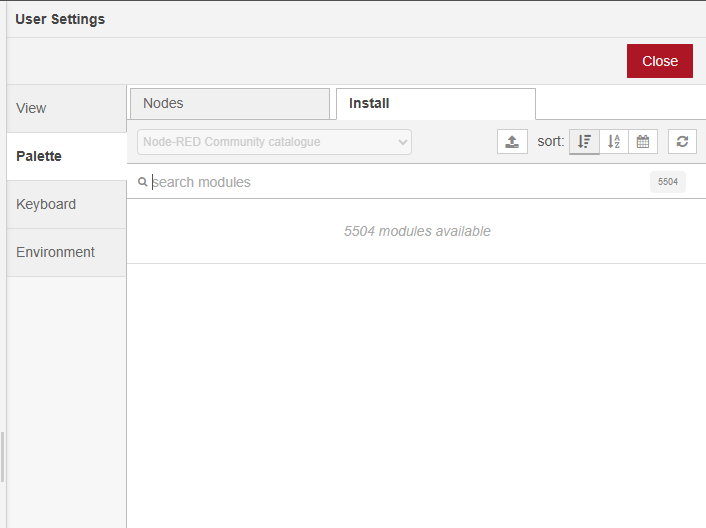Viewport: 706px width, 528px height.
Task: Click the 5504 module count badge
Action: (667, 182)
